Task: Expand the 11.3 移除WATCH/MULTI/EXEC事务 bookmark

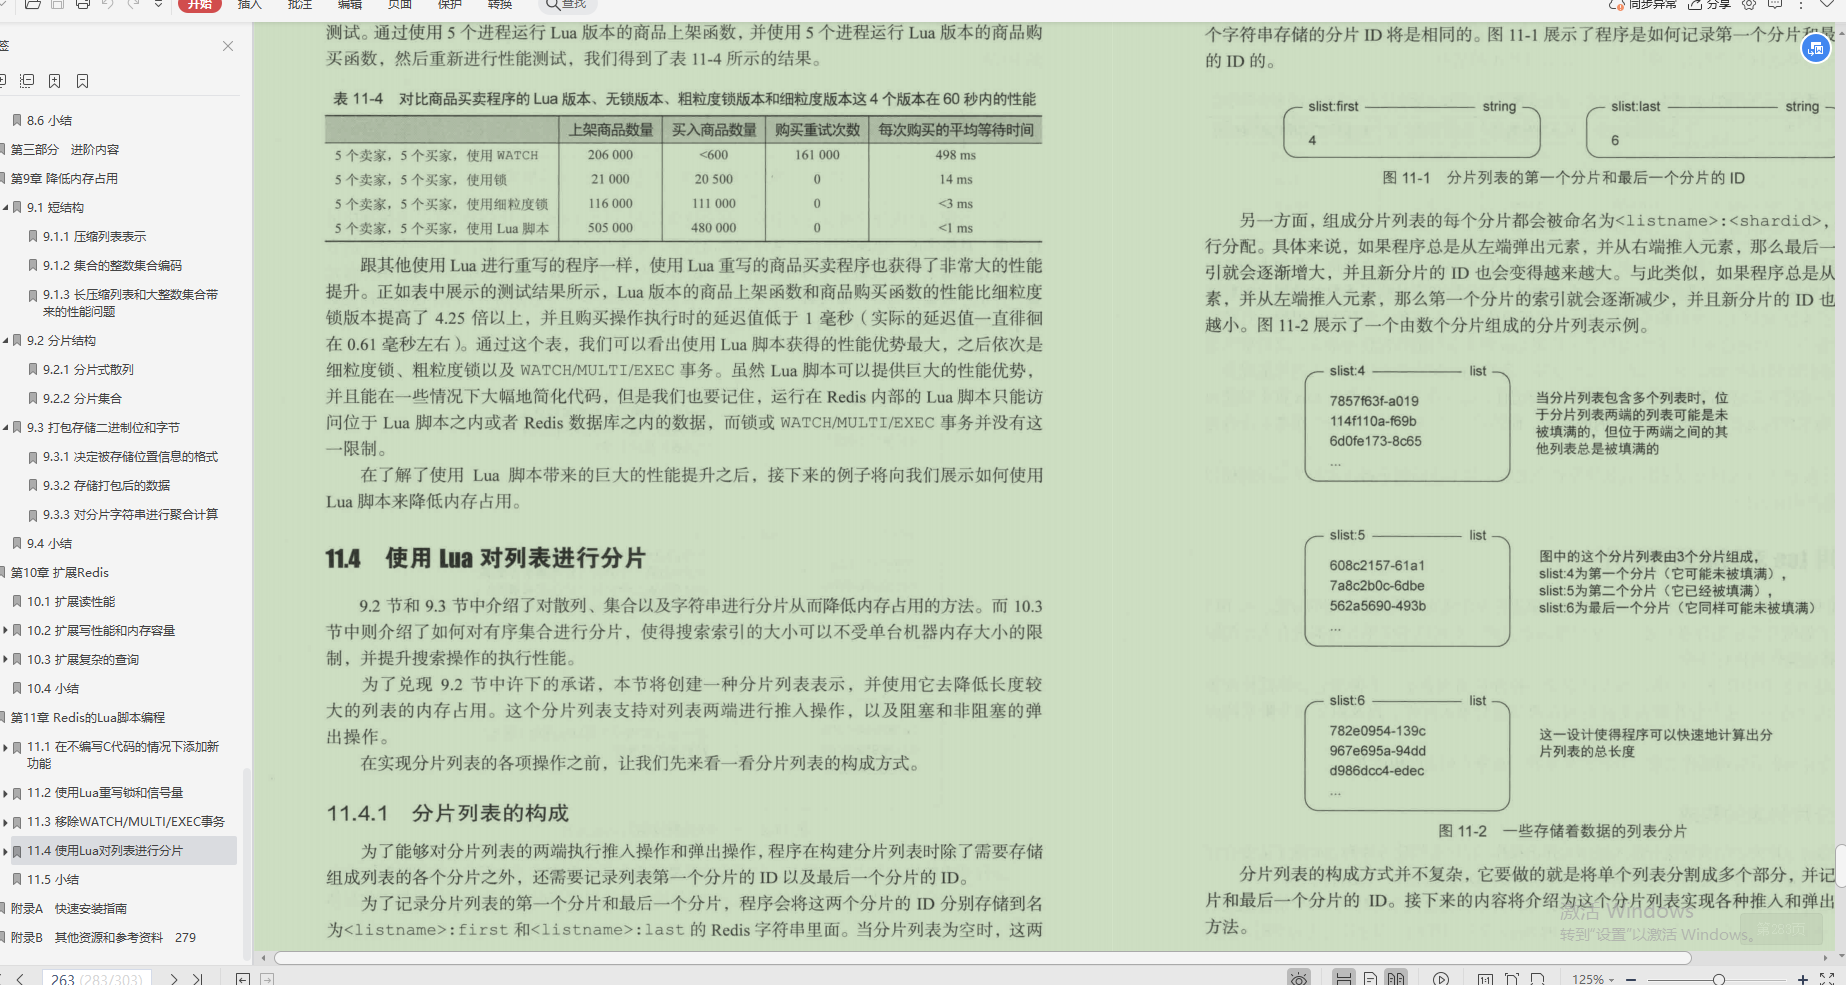Action: [5, 822]
